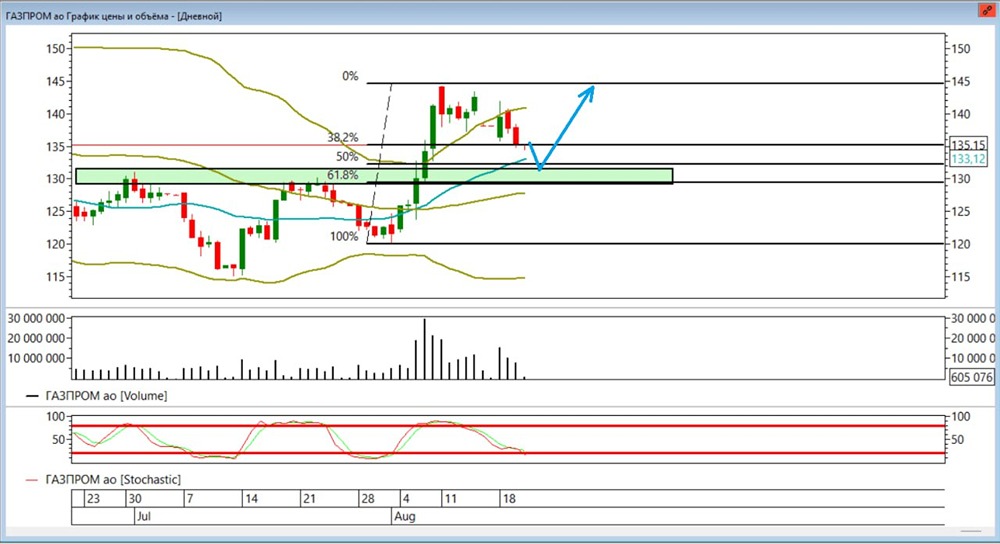Click date label '4' on time axis
1000x544 pixels.
[x=406, y=499]
